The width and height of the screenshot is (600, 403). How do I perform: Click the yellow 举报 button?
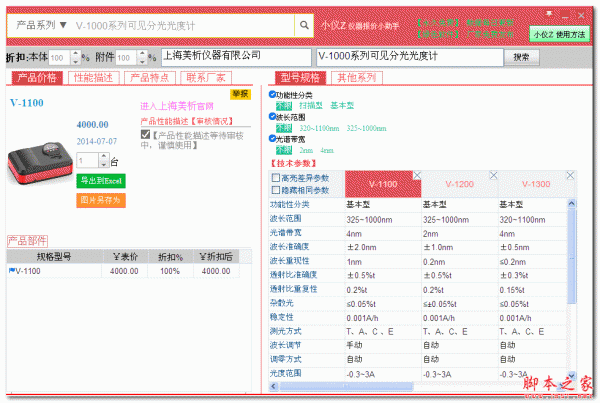240,94
